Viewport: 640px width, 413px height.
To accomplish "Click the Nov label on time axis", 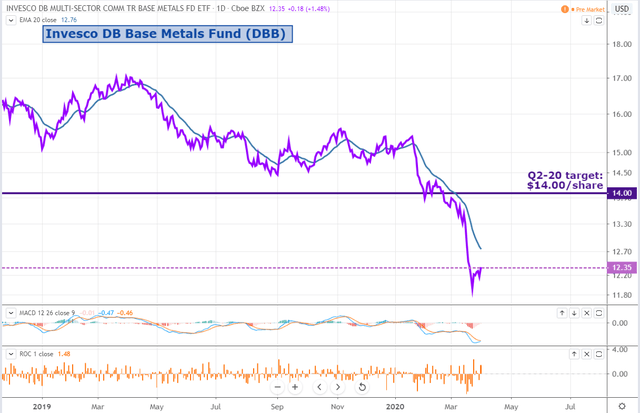I will (x=338, y=406).
